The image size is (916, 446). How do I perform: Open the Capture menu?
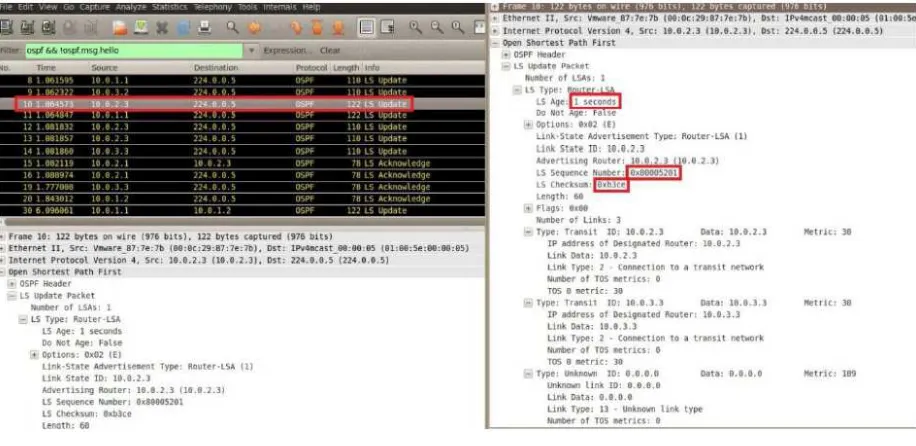click(95, 7)
